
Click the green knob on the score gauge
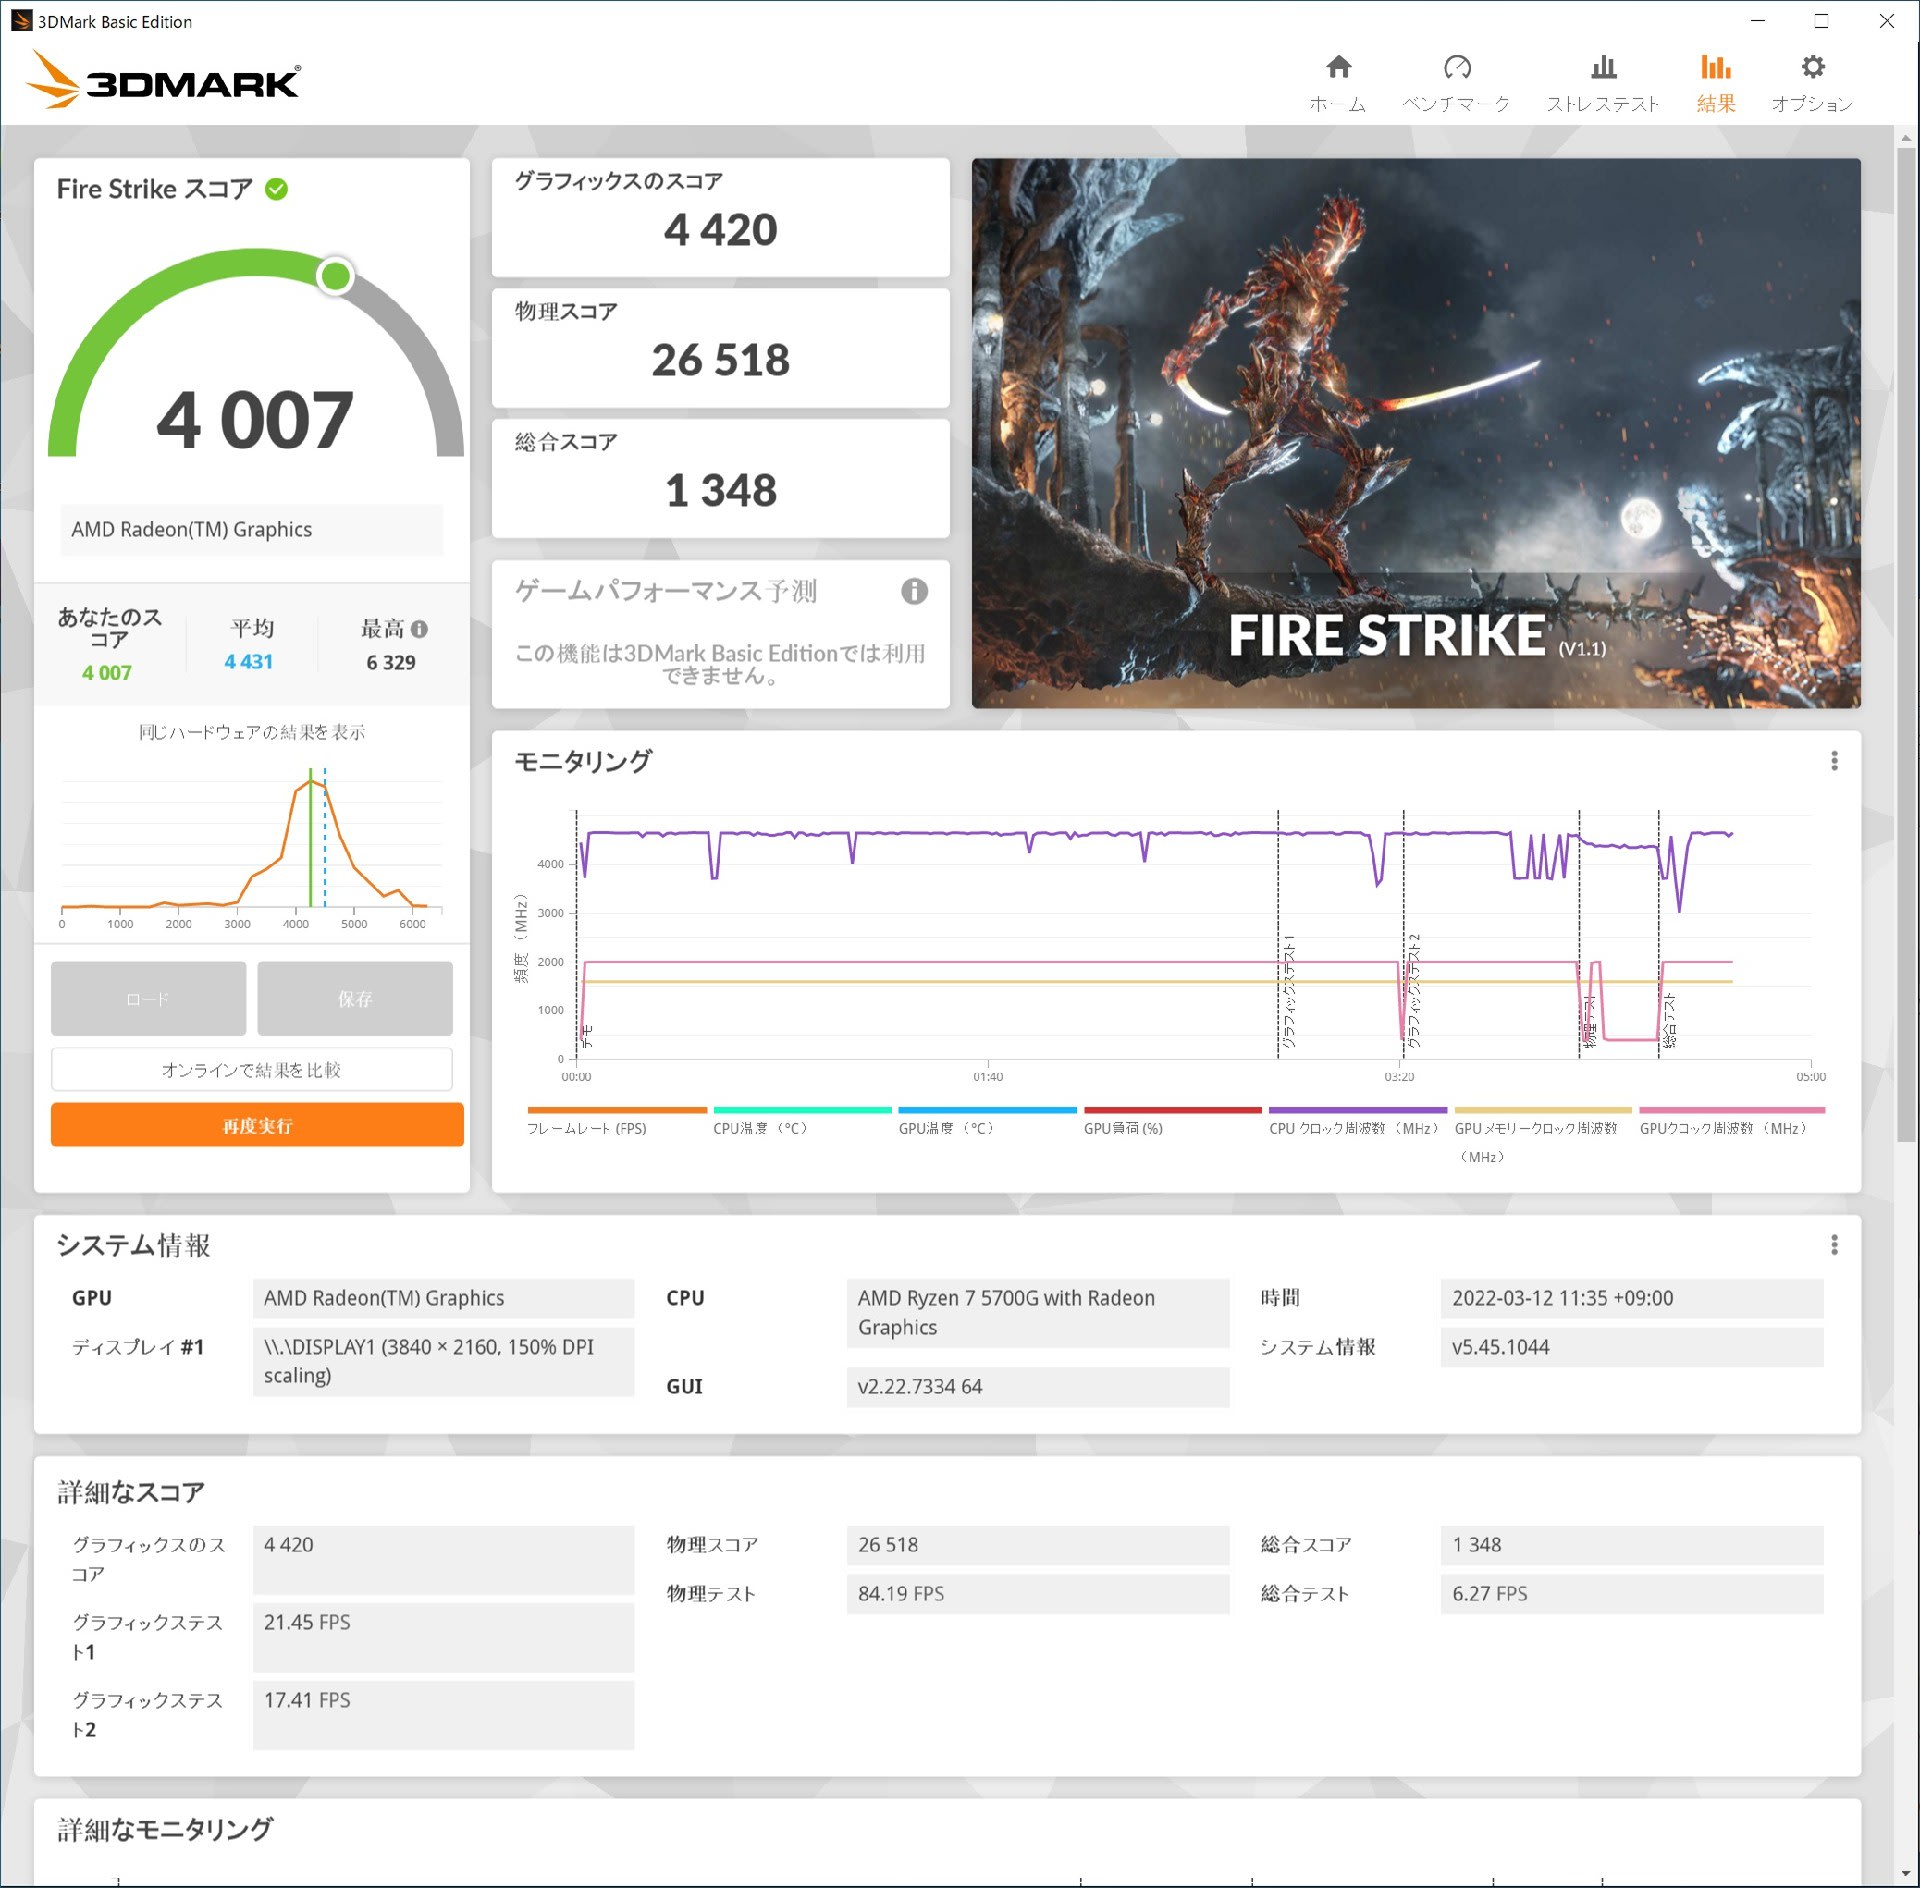pos(336,275)
